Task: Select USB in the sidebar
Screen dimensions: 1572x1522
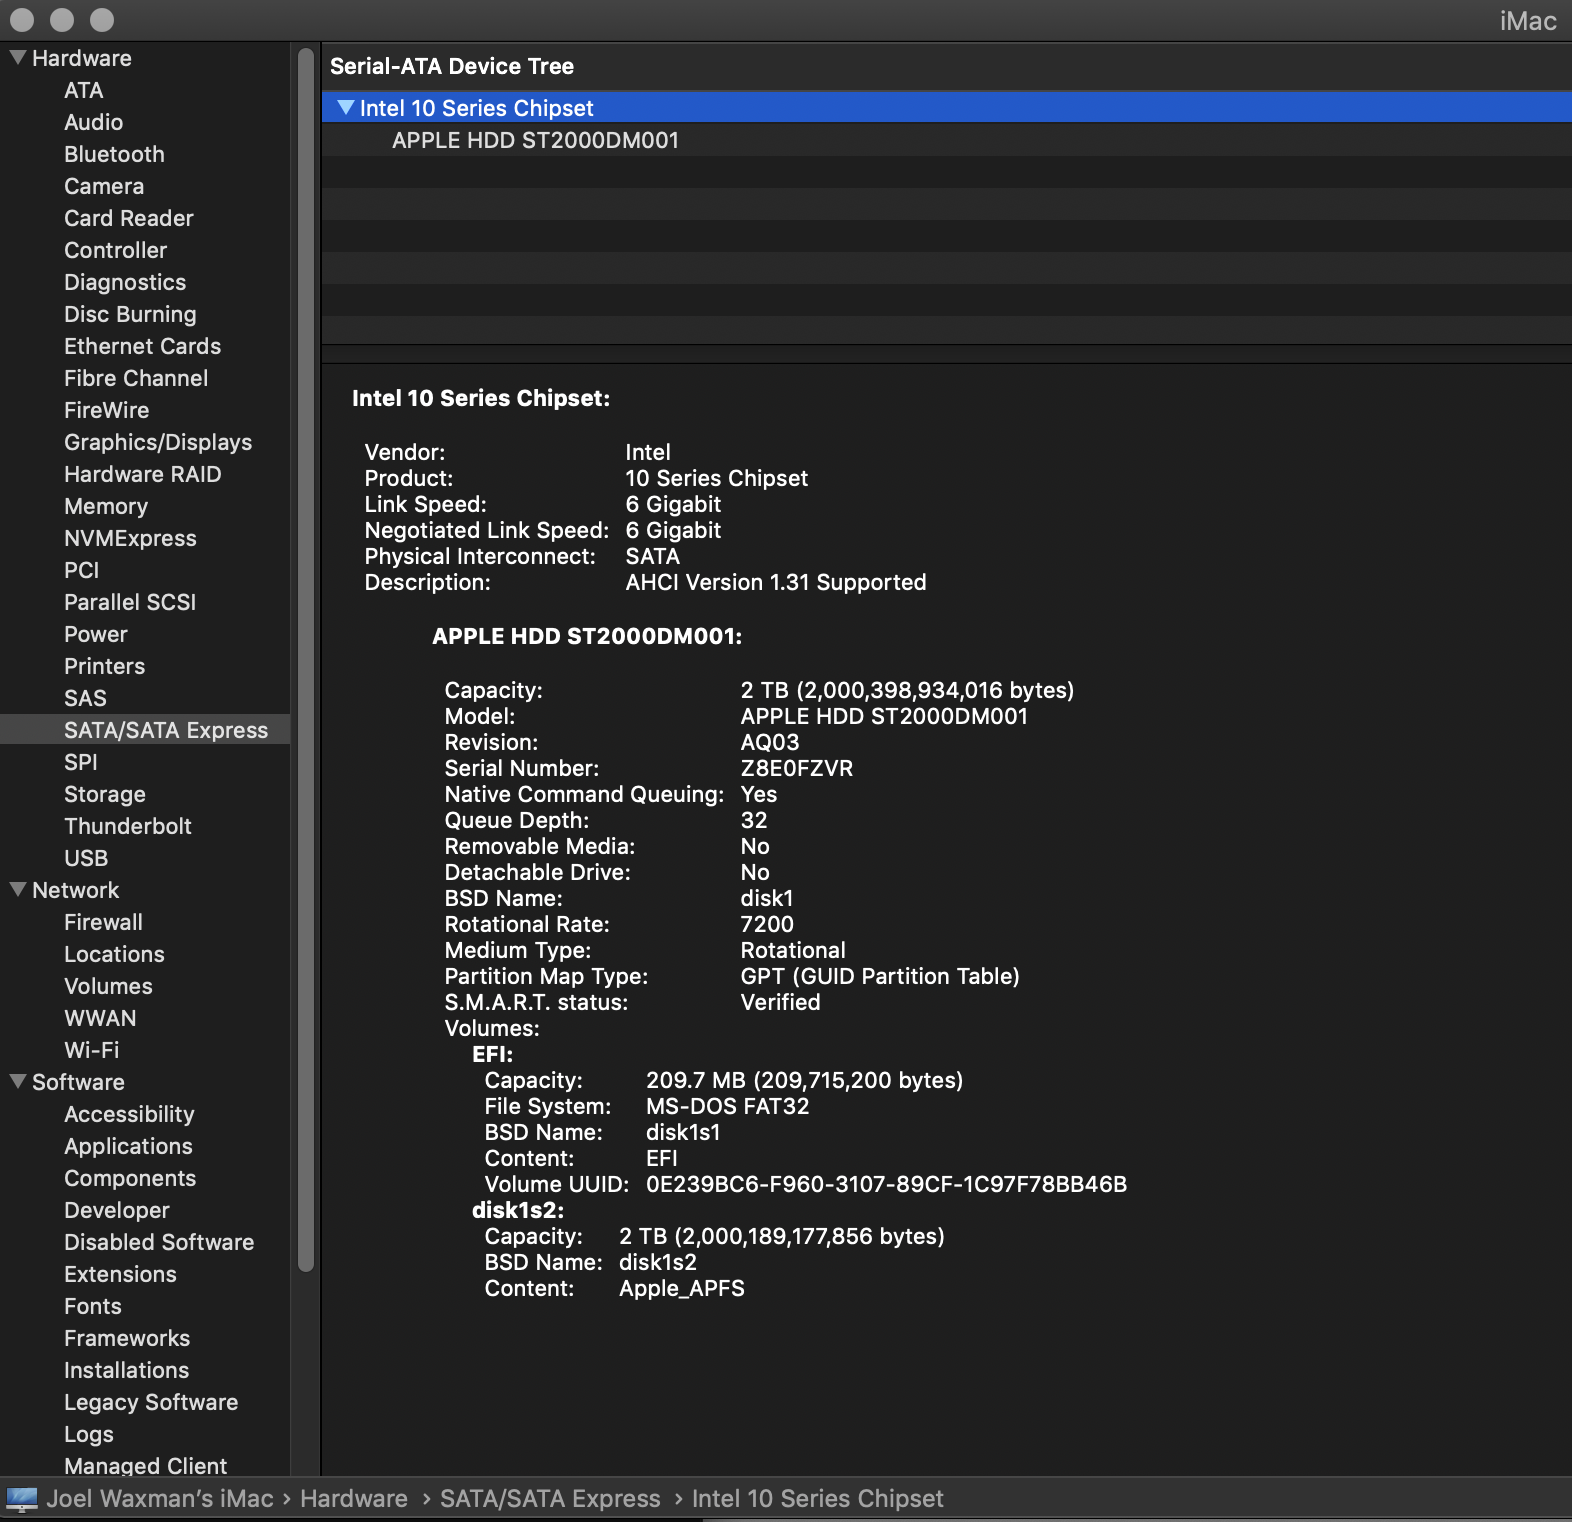Action: pos(86,858)
